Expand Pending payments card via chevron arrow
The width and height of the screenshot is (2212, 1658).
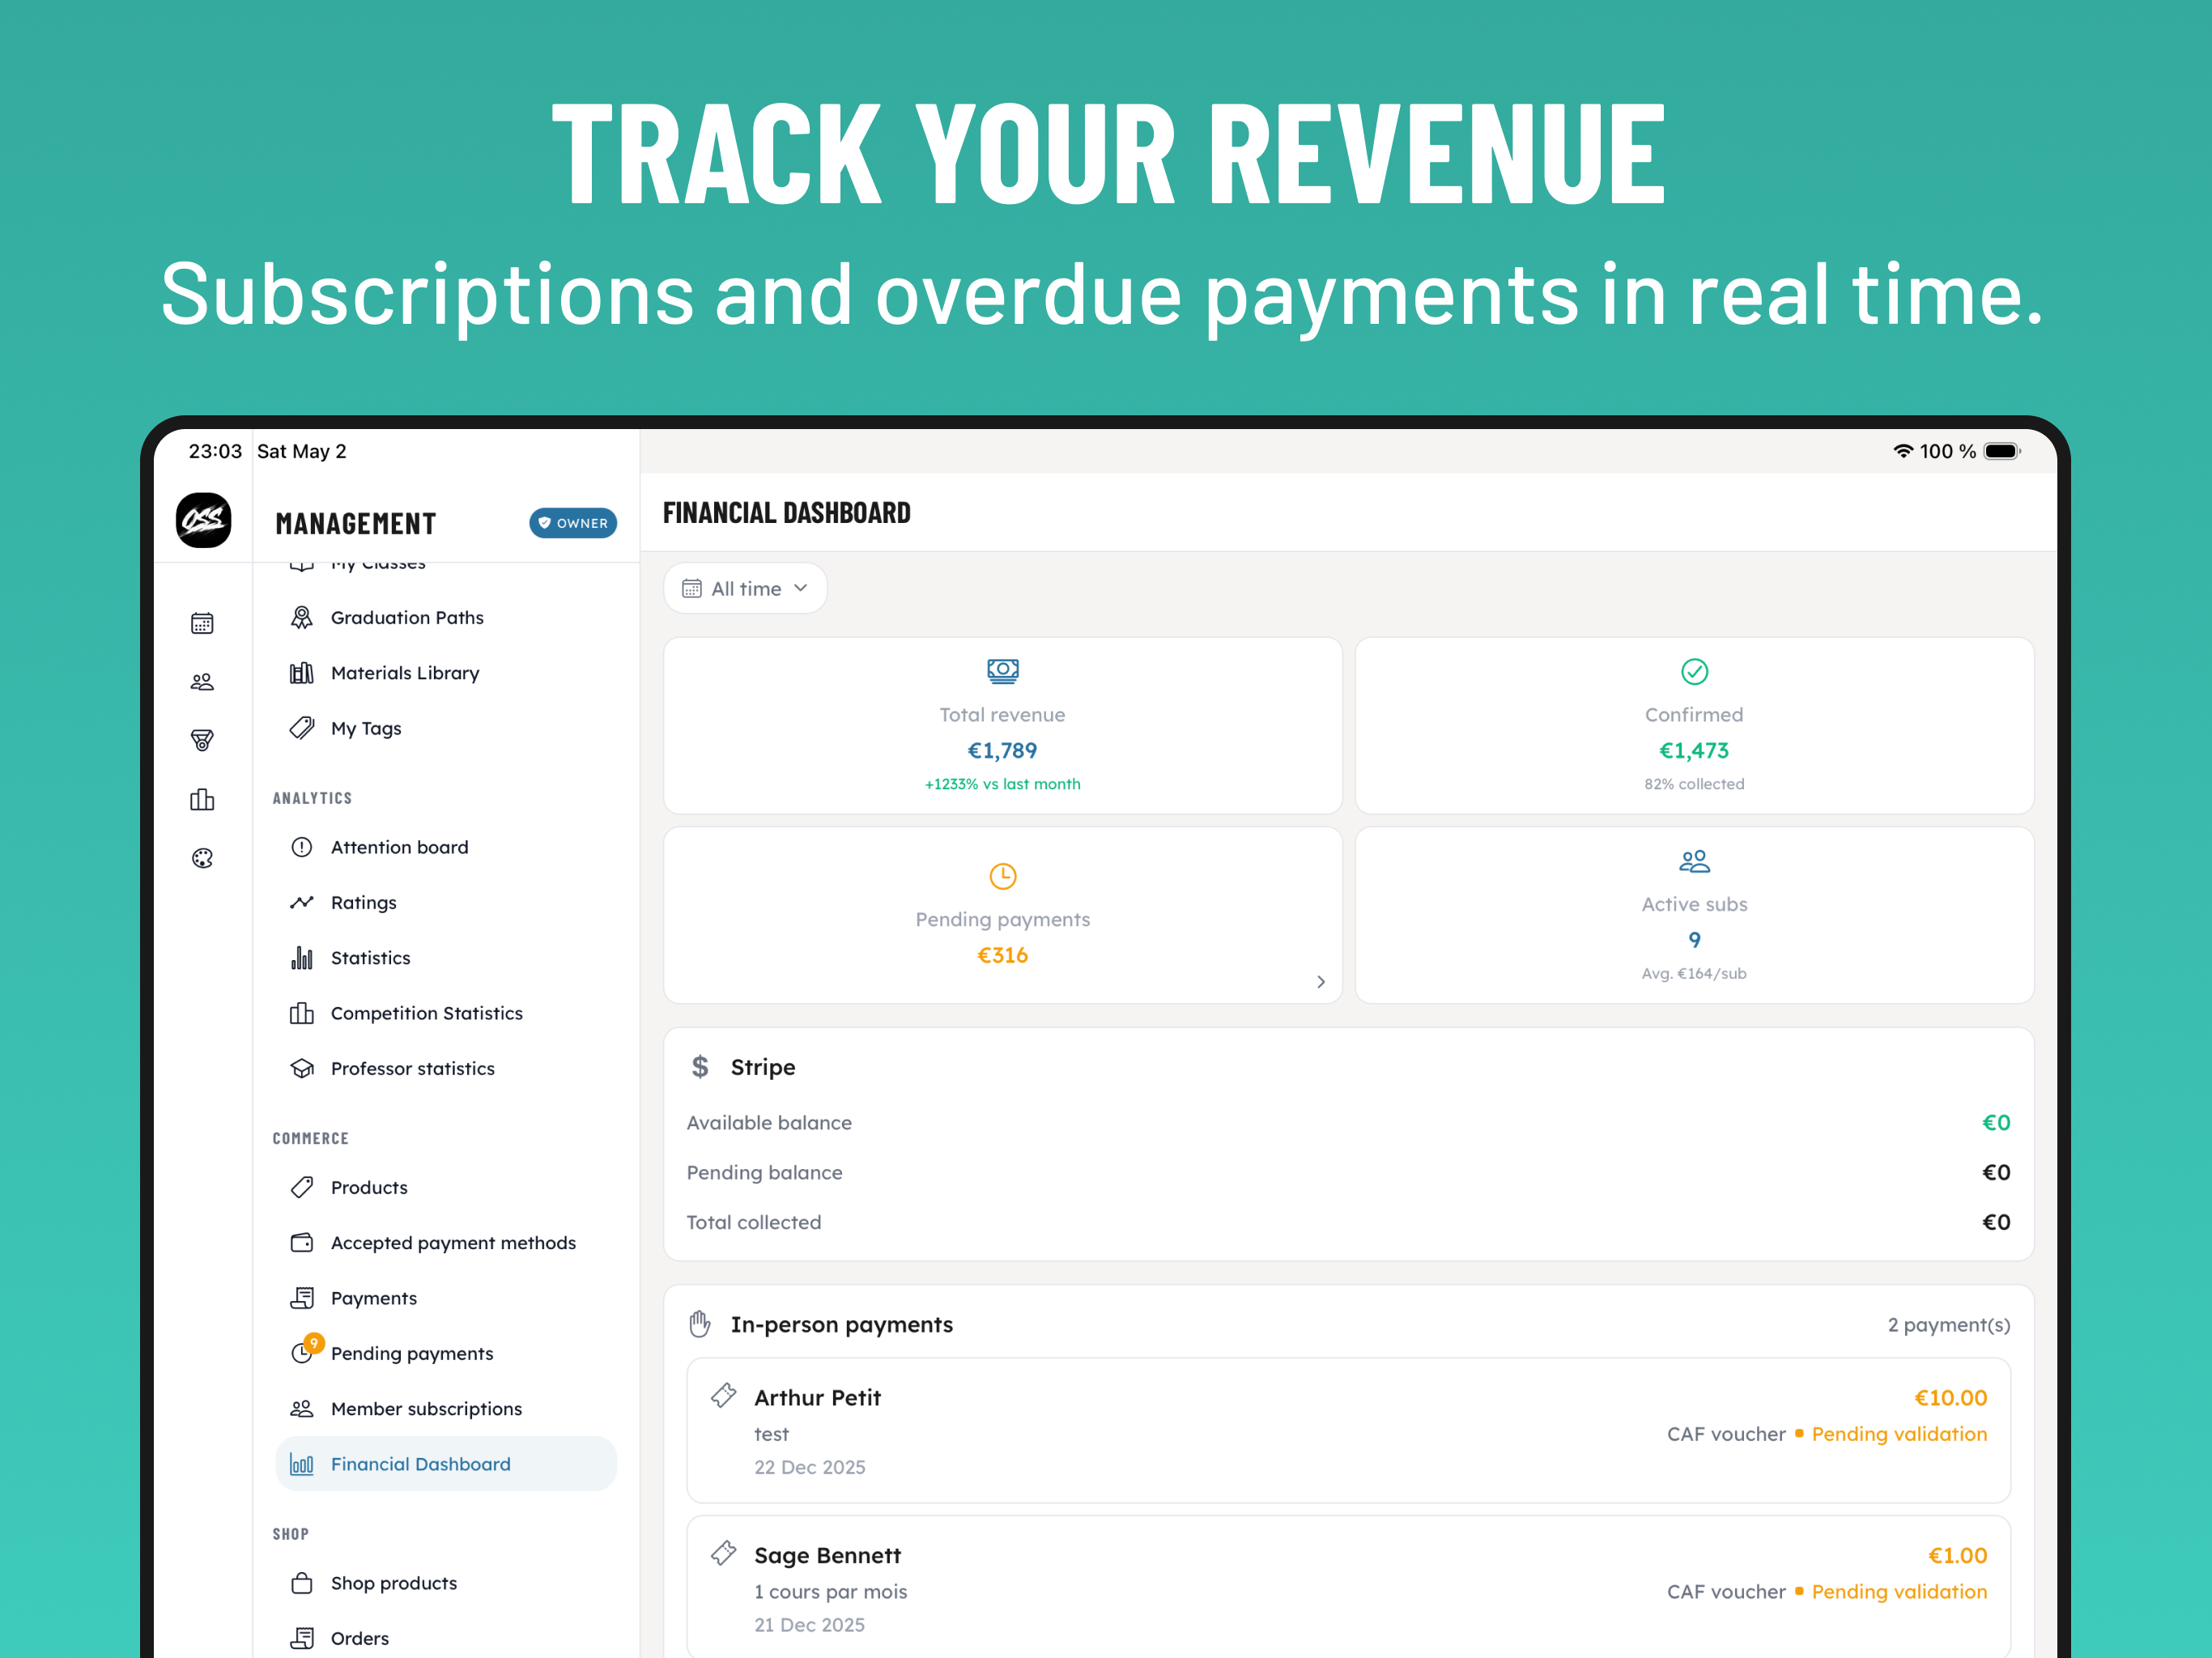1321,982
